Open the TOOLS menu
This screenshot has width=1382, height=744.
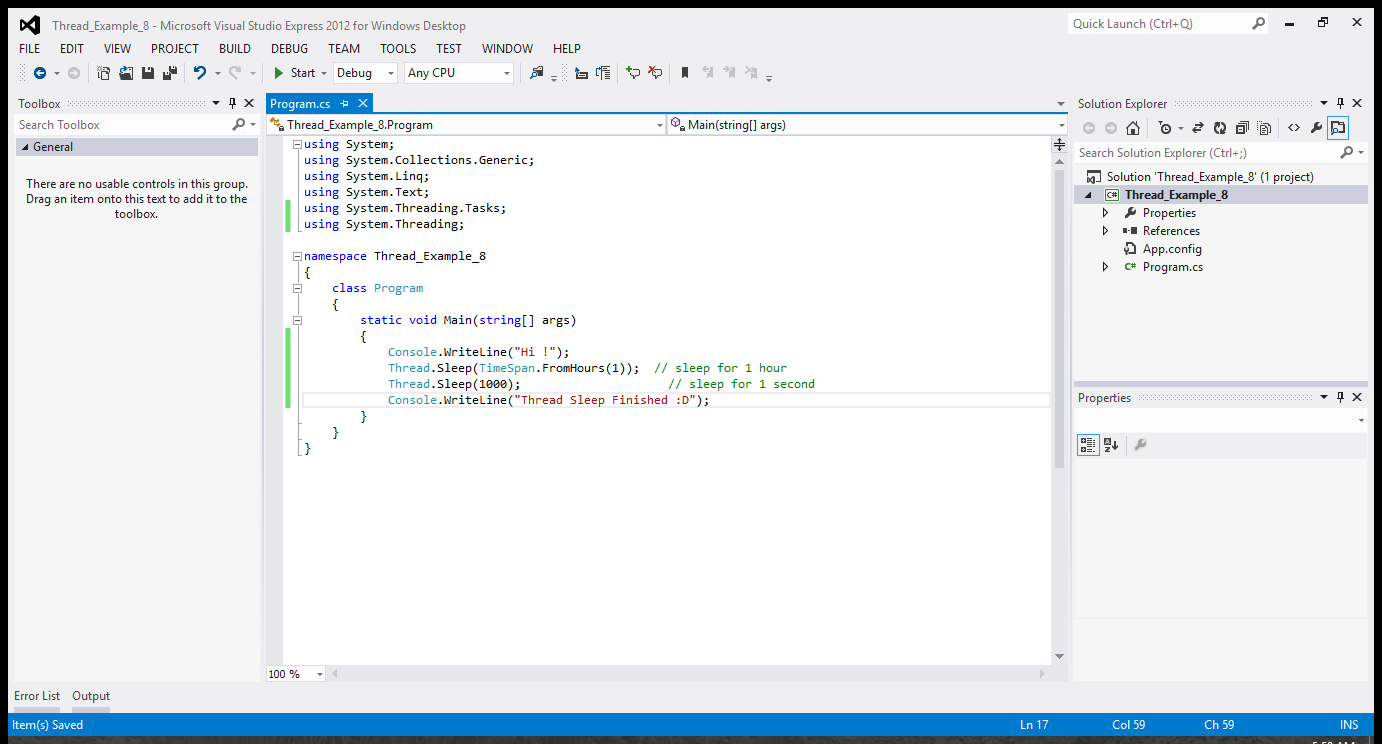(398, 48)
